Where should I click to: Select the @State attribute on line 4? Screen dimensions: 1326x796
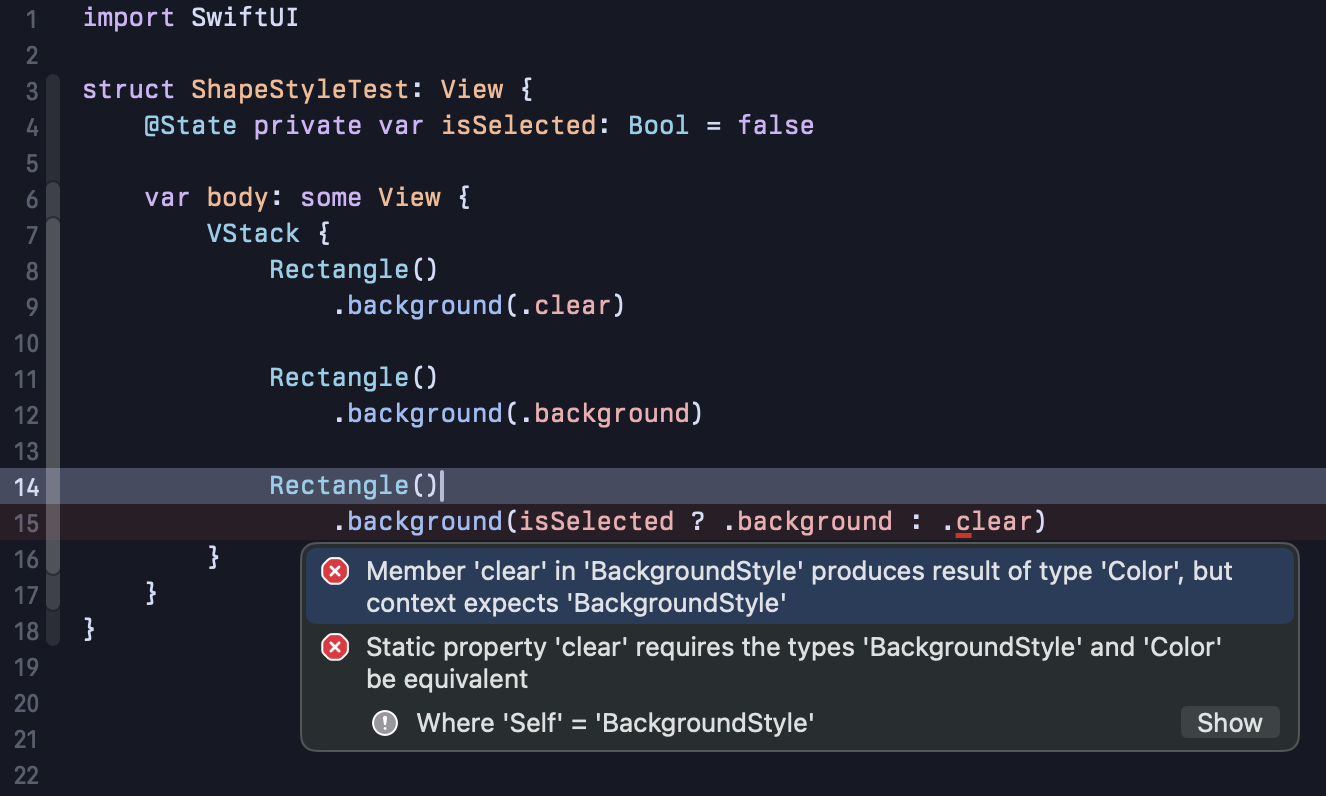[x=190, y=125]
